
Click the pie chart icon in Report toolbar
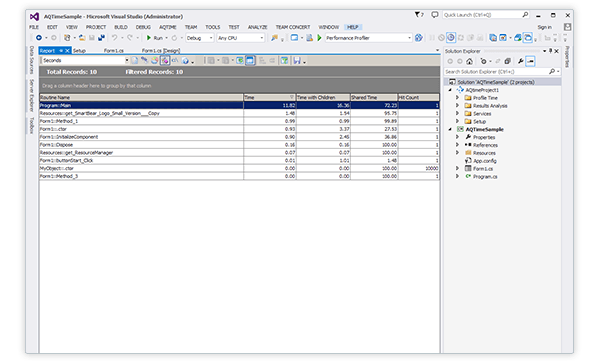154,60
